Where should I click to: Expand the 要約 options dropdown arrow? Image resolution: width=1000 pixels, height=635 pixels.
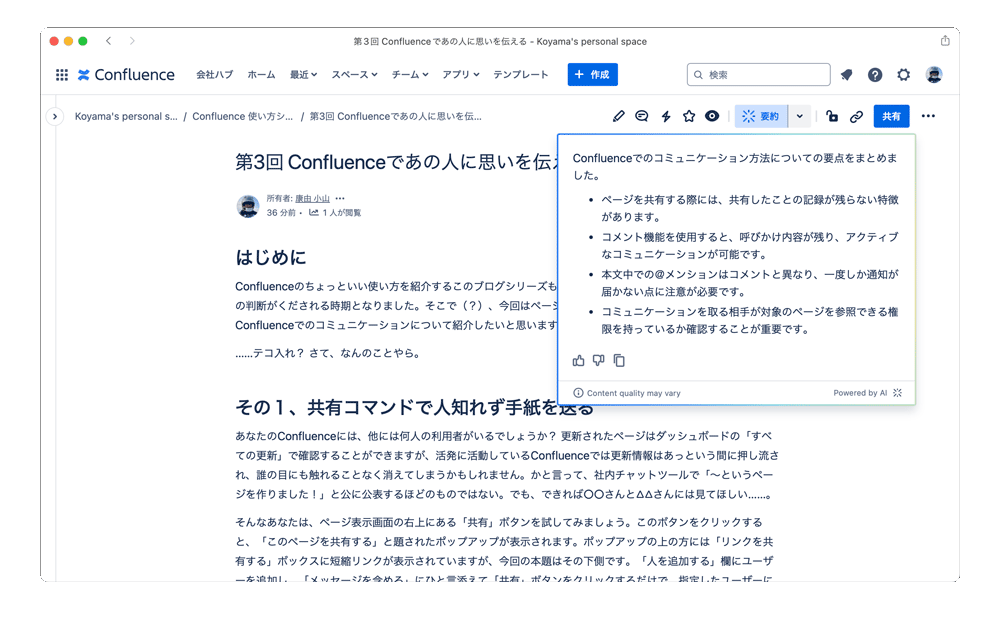pyautogui.click(x=799, y=116)
